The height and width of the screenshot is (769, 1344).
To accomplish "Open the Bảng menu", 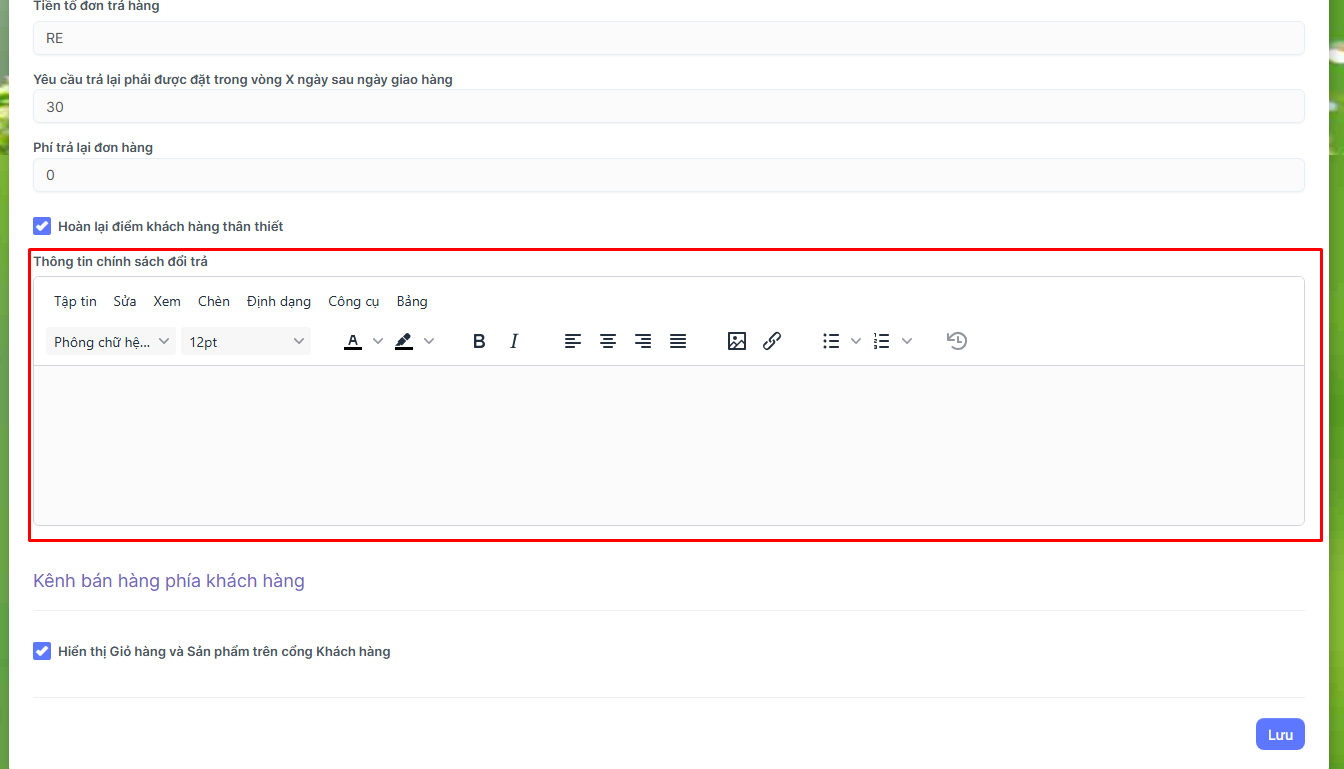I will click(x=412, y=301).
